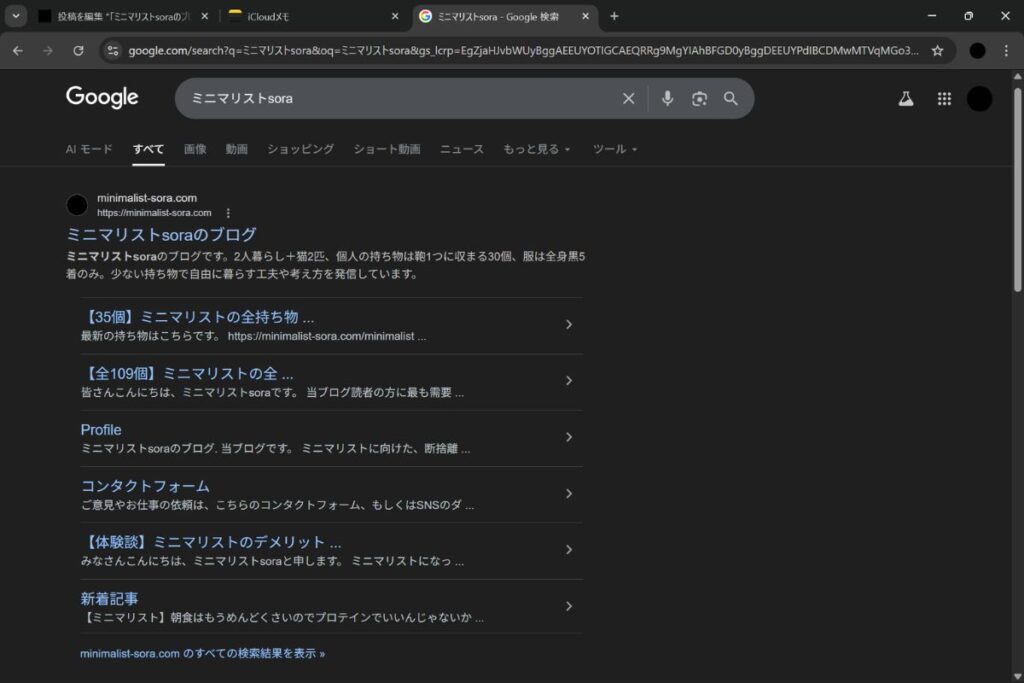Bookmark this page with star icon
1024x683 pixels.
click(937, 50)
